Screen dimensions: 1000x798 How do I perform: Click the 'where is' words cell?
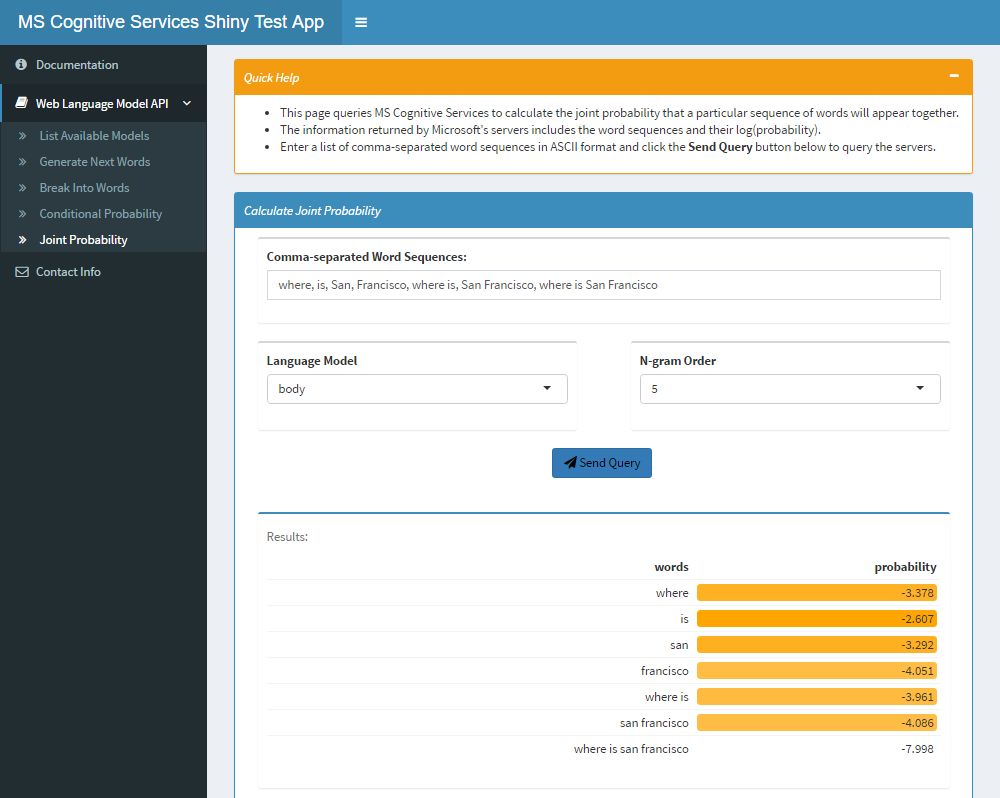click(666, 697)
